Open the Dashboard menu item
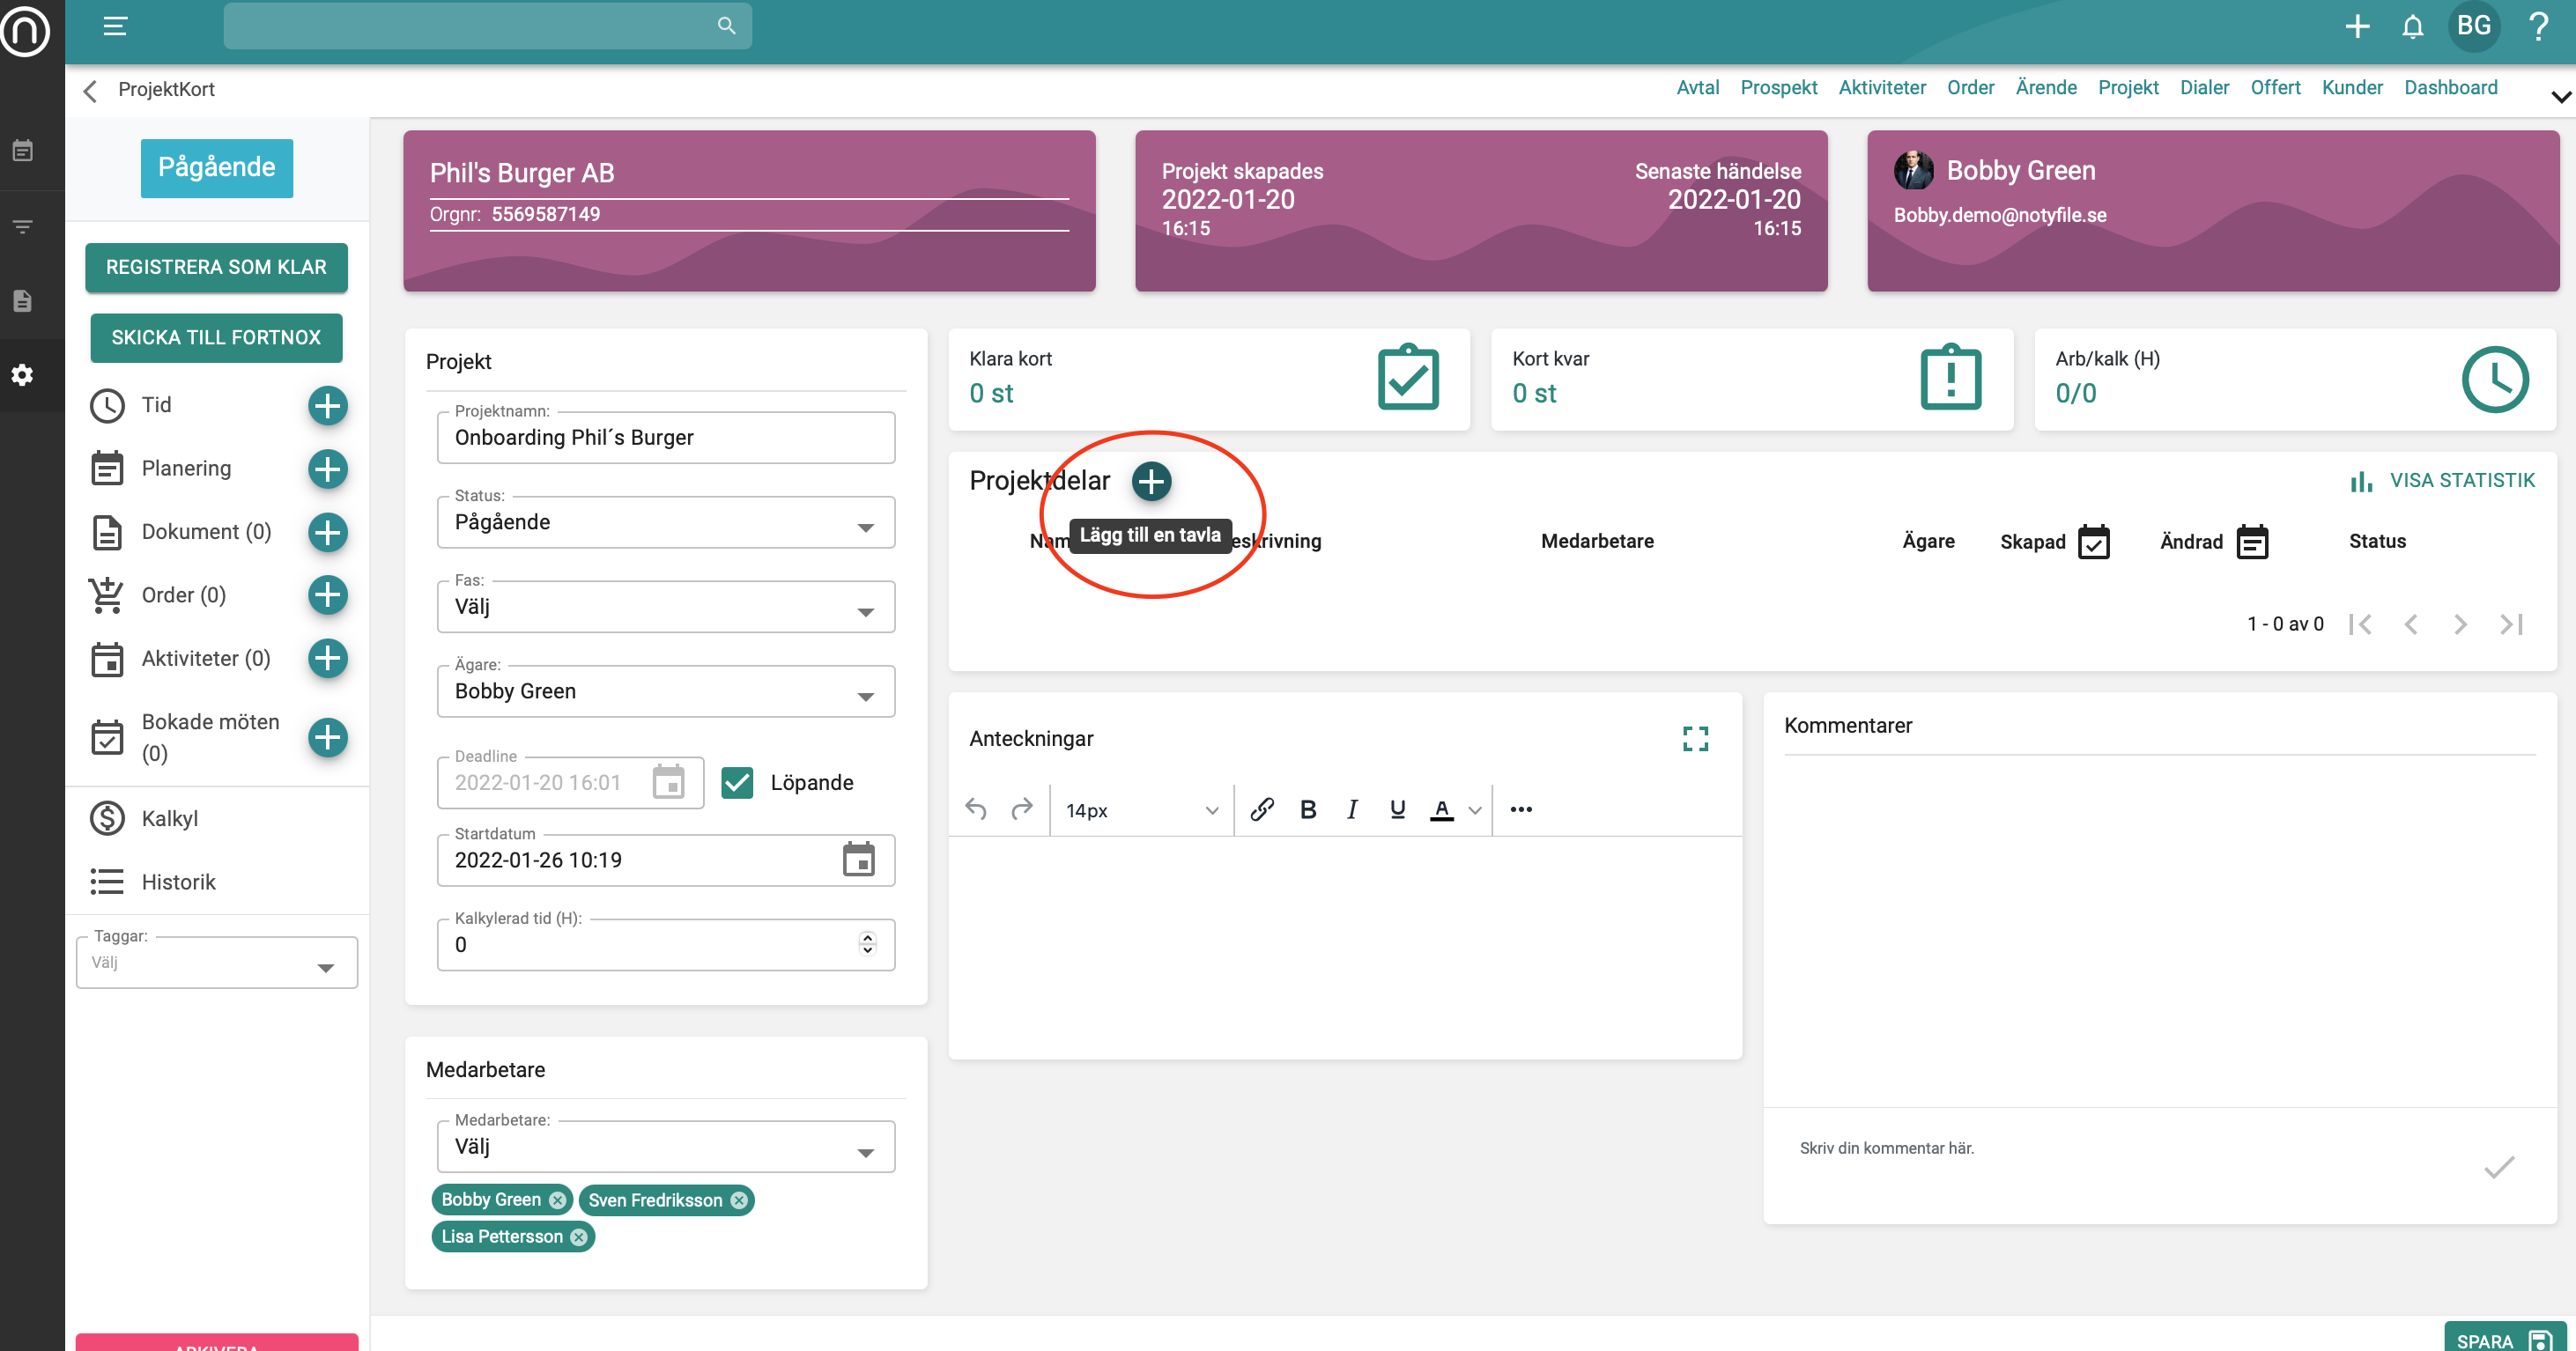This screenshot has height=1351, width=2576. tap(2450, 87)
